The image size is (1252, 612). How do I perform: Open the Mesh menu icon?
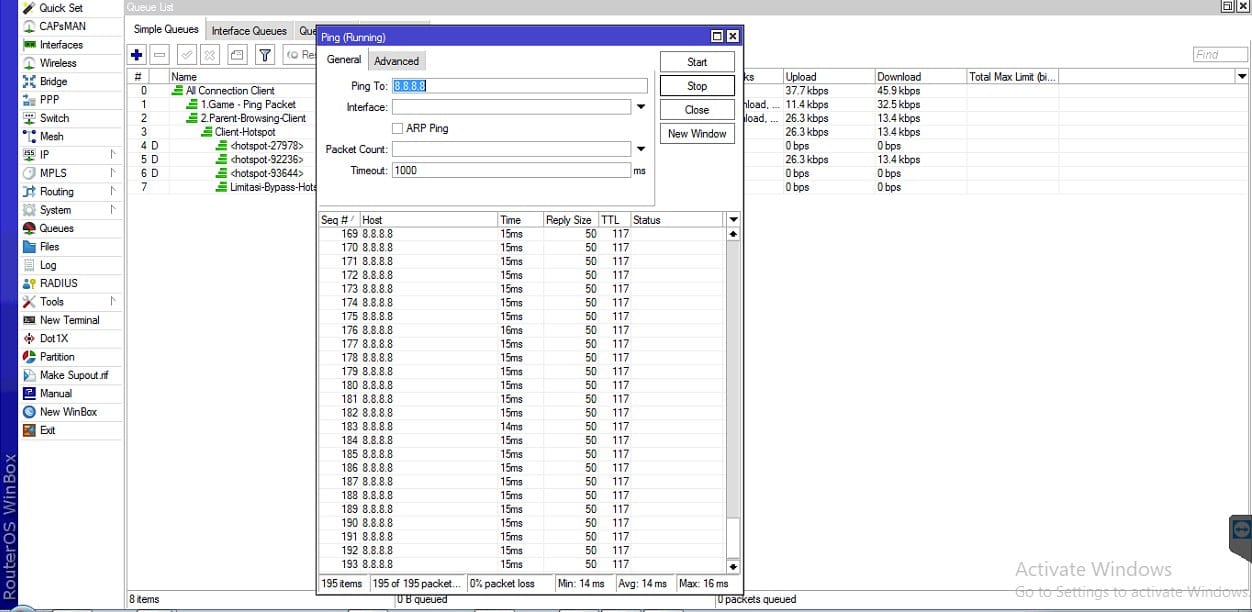coord(30,137)
